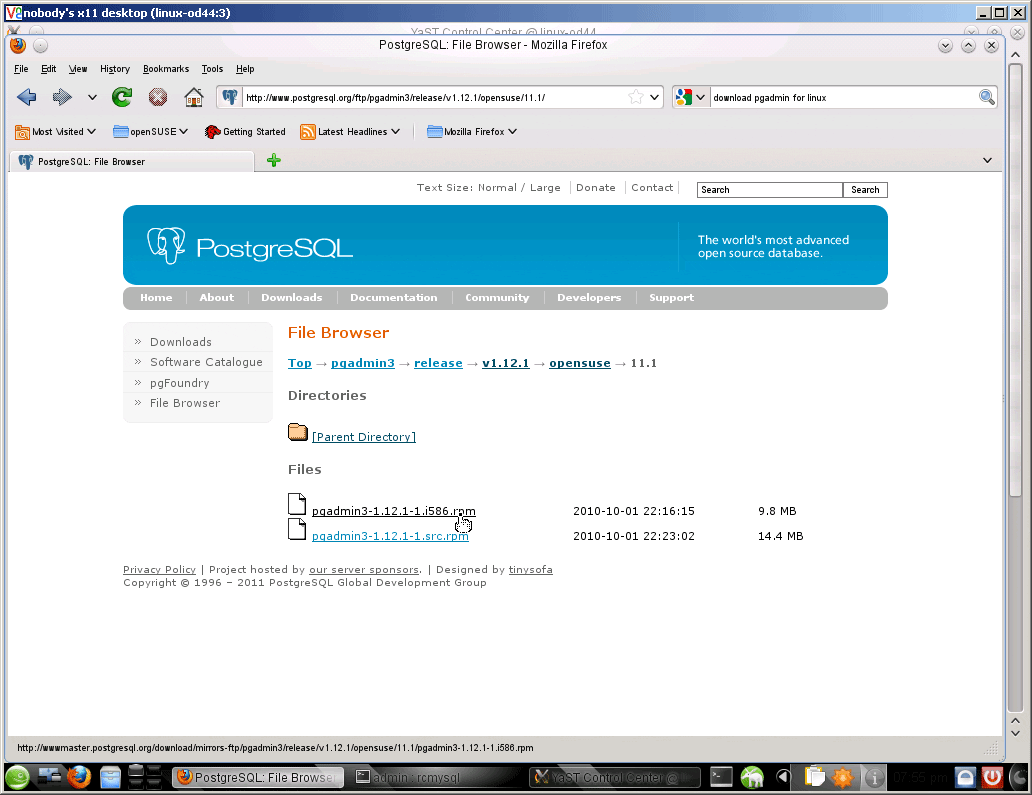The image size is (1032, 795).
Task: Bookmark this page with the star icon
Action: click(636, 97)
